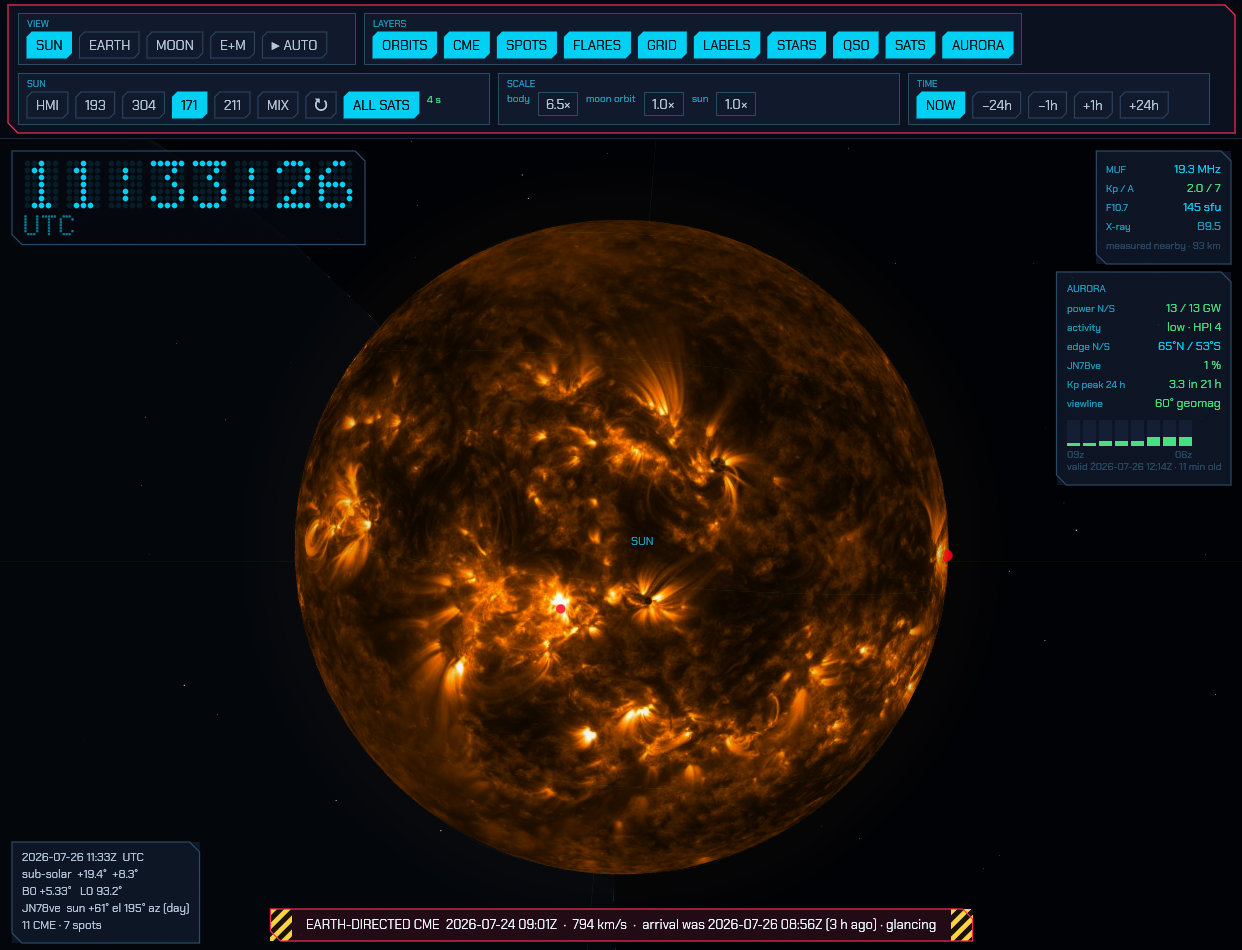Click the UTC dot-matrix clock display
Screen dimensions: 1242x950
coord(189,197)
